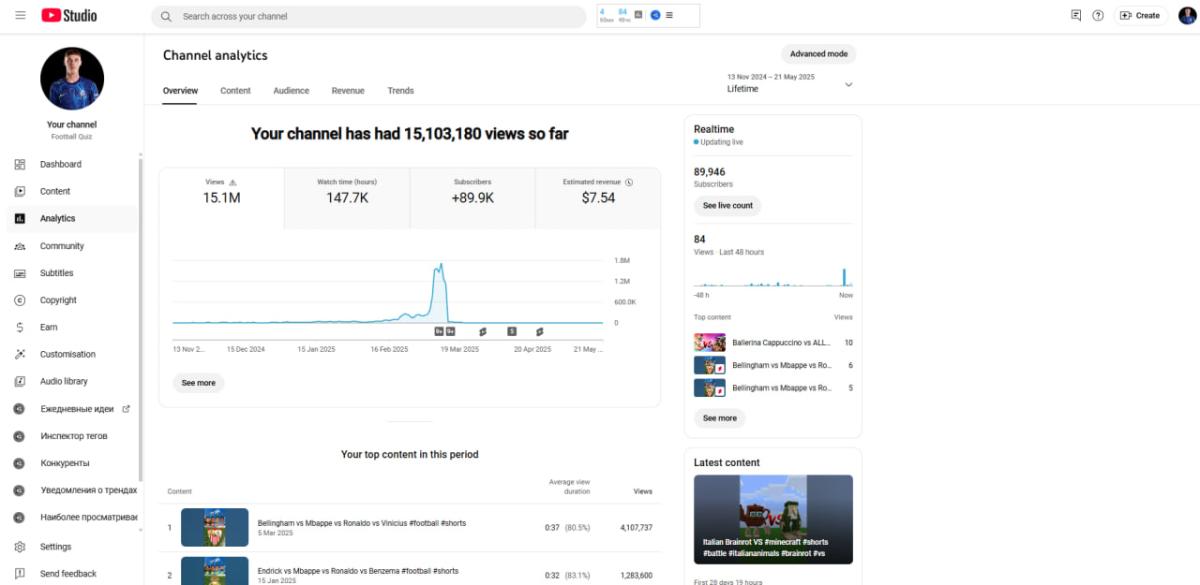This screenshot has width=1200, height=585.
Task: Click the blue round extension icon in header
Action: (x=655, y=16)
